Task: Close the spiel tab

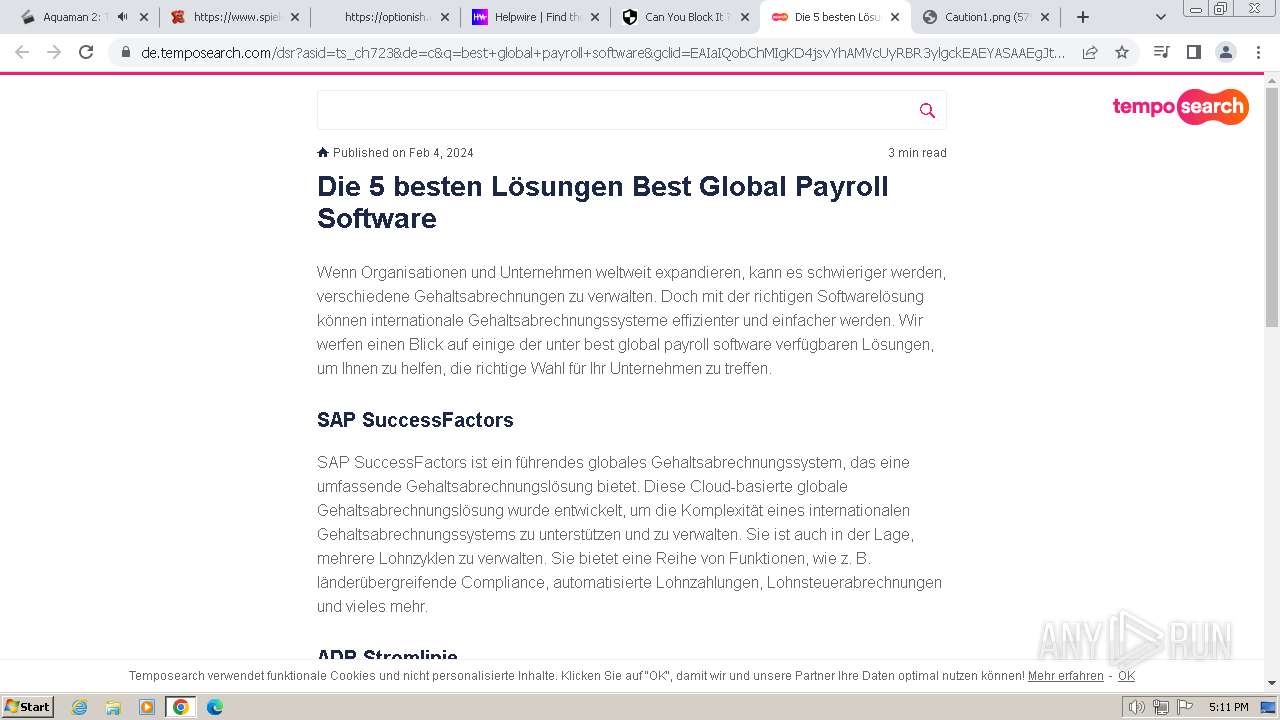Action: pyautogui.click(x=294, y=17)
